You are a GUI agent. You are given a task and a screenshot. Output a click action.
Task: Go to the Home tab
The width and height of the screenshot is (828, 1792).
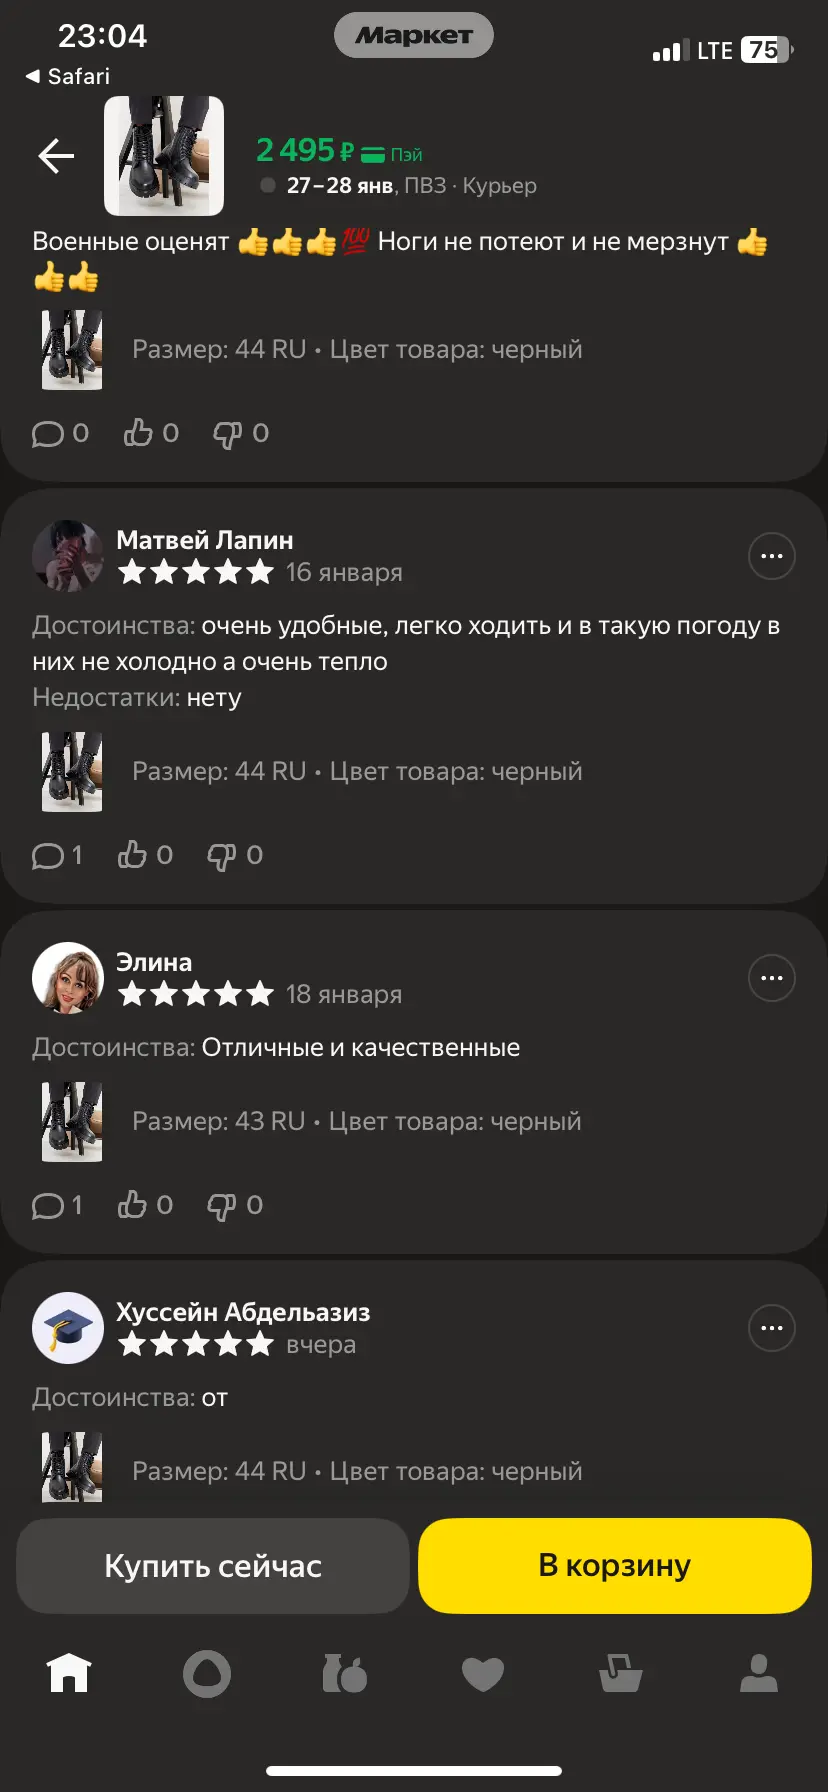(x=69, y=1672)
